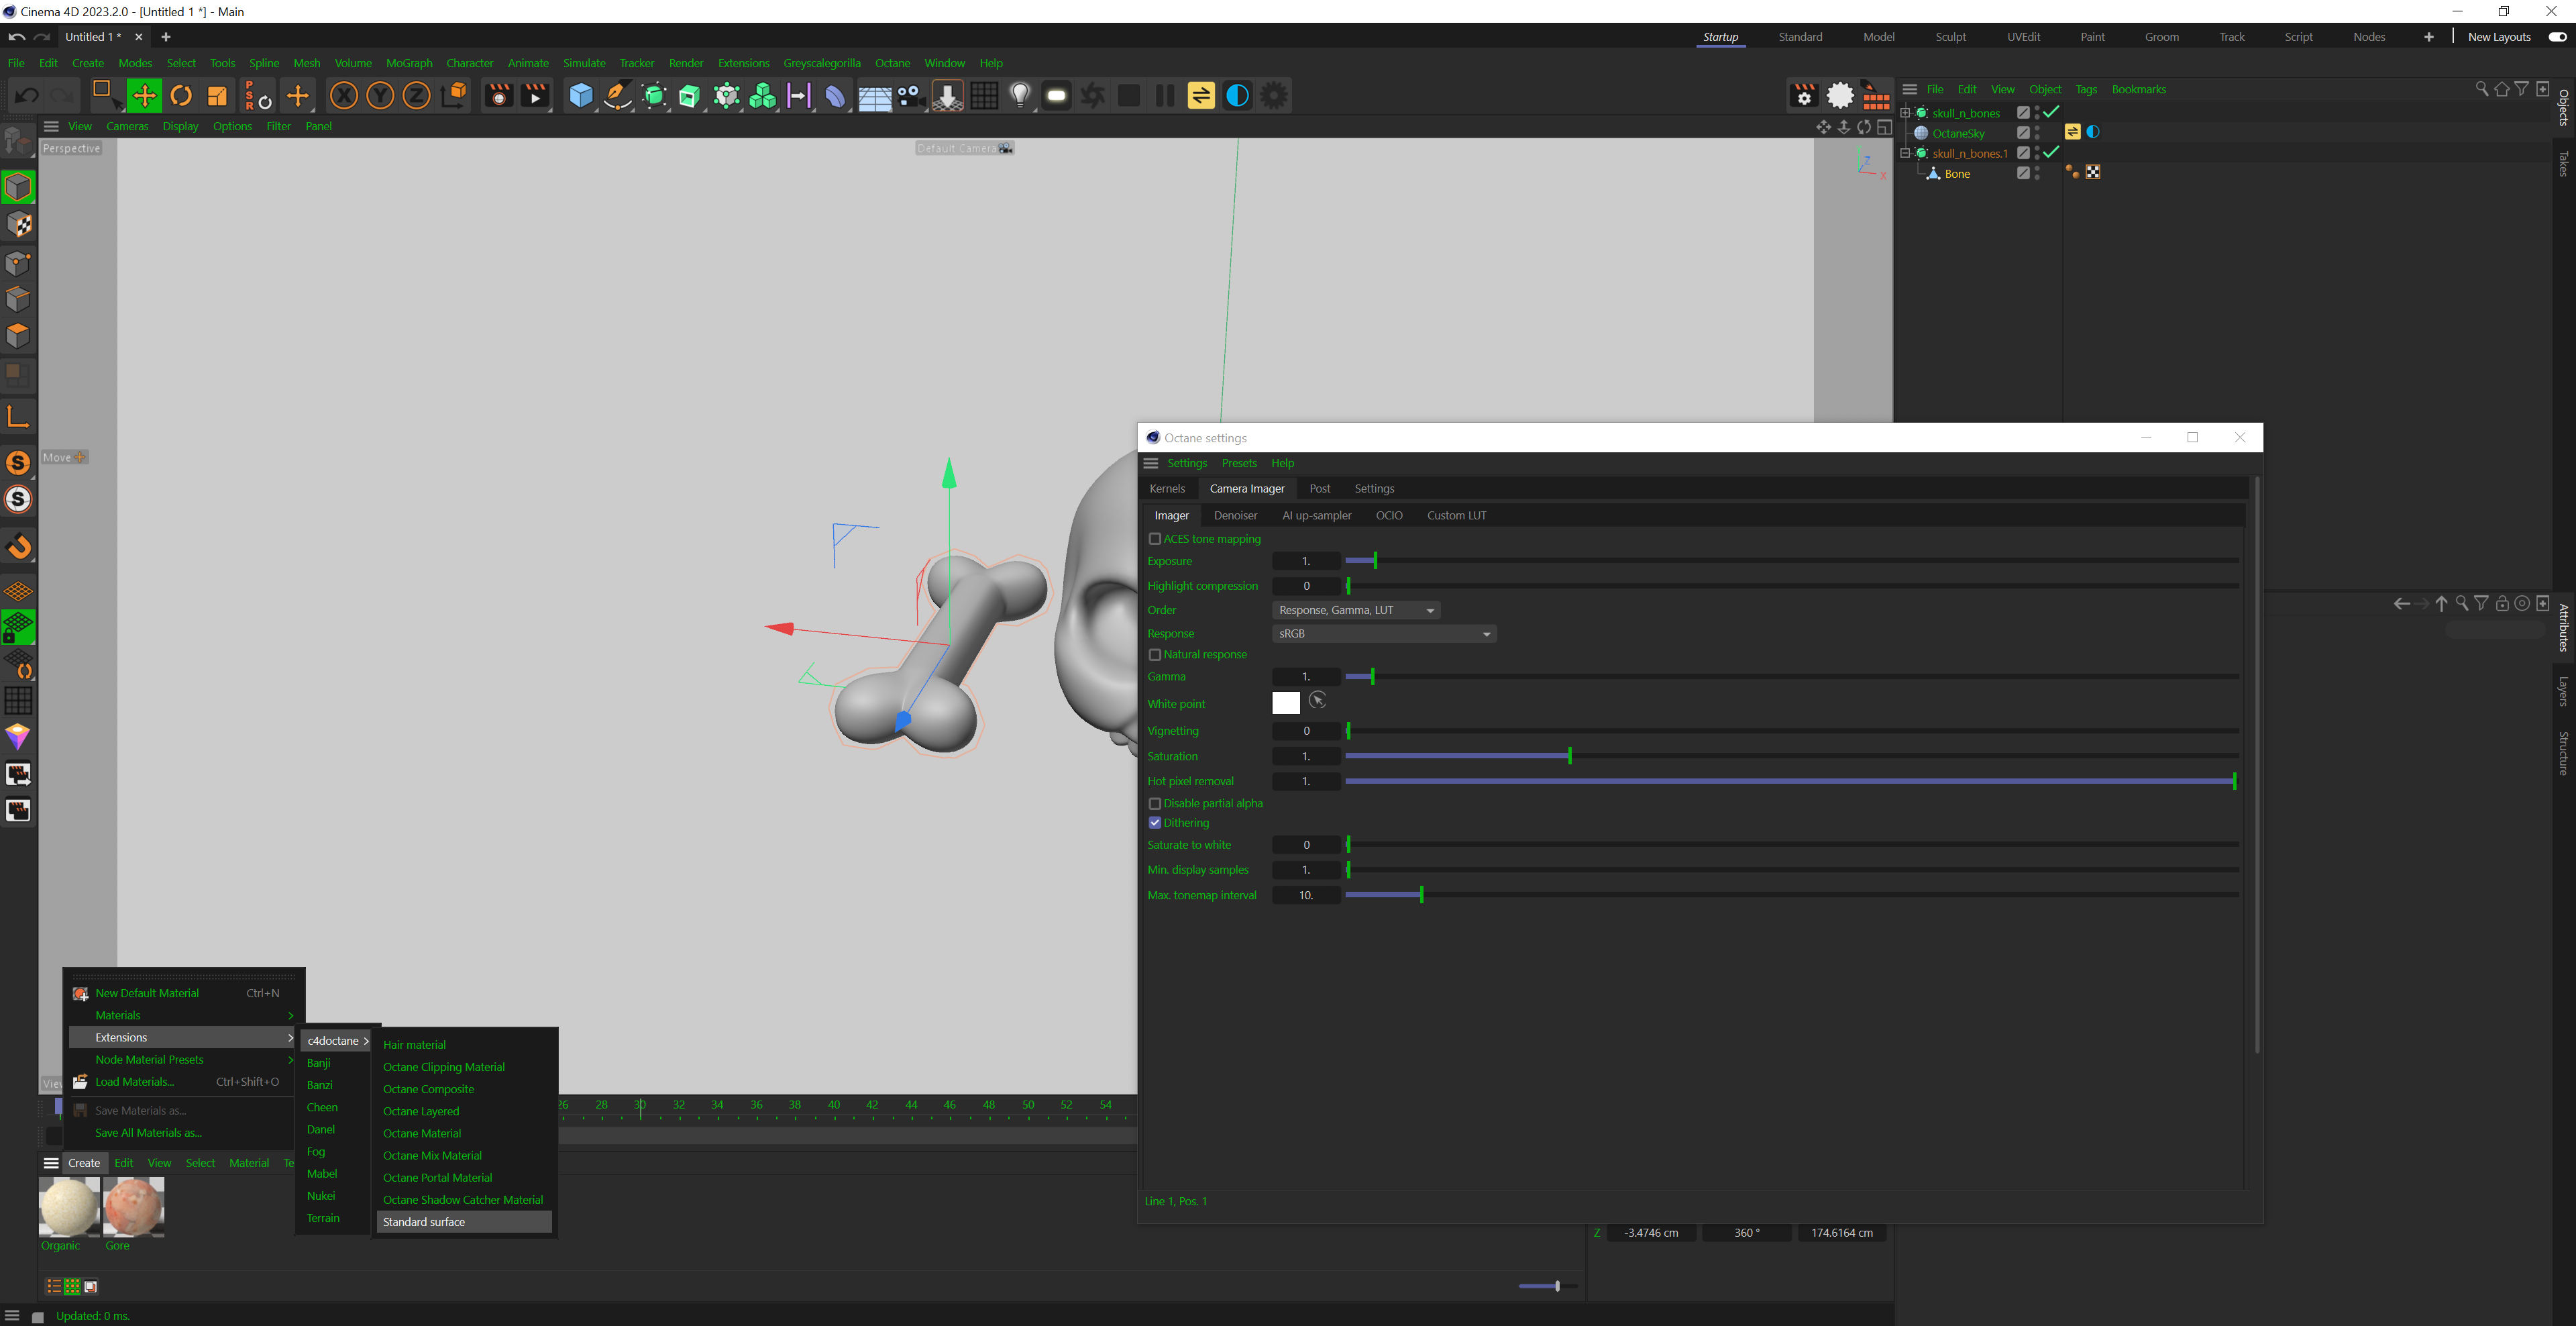Enable Natural response checkbox
This screenshot has width=2576, height=1326.
(x=1155, y=655)
